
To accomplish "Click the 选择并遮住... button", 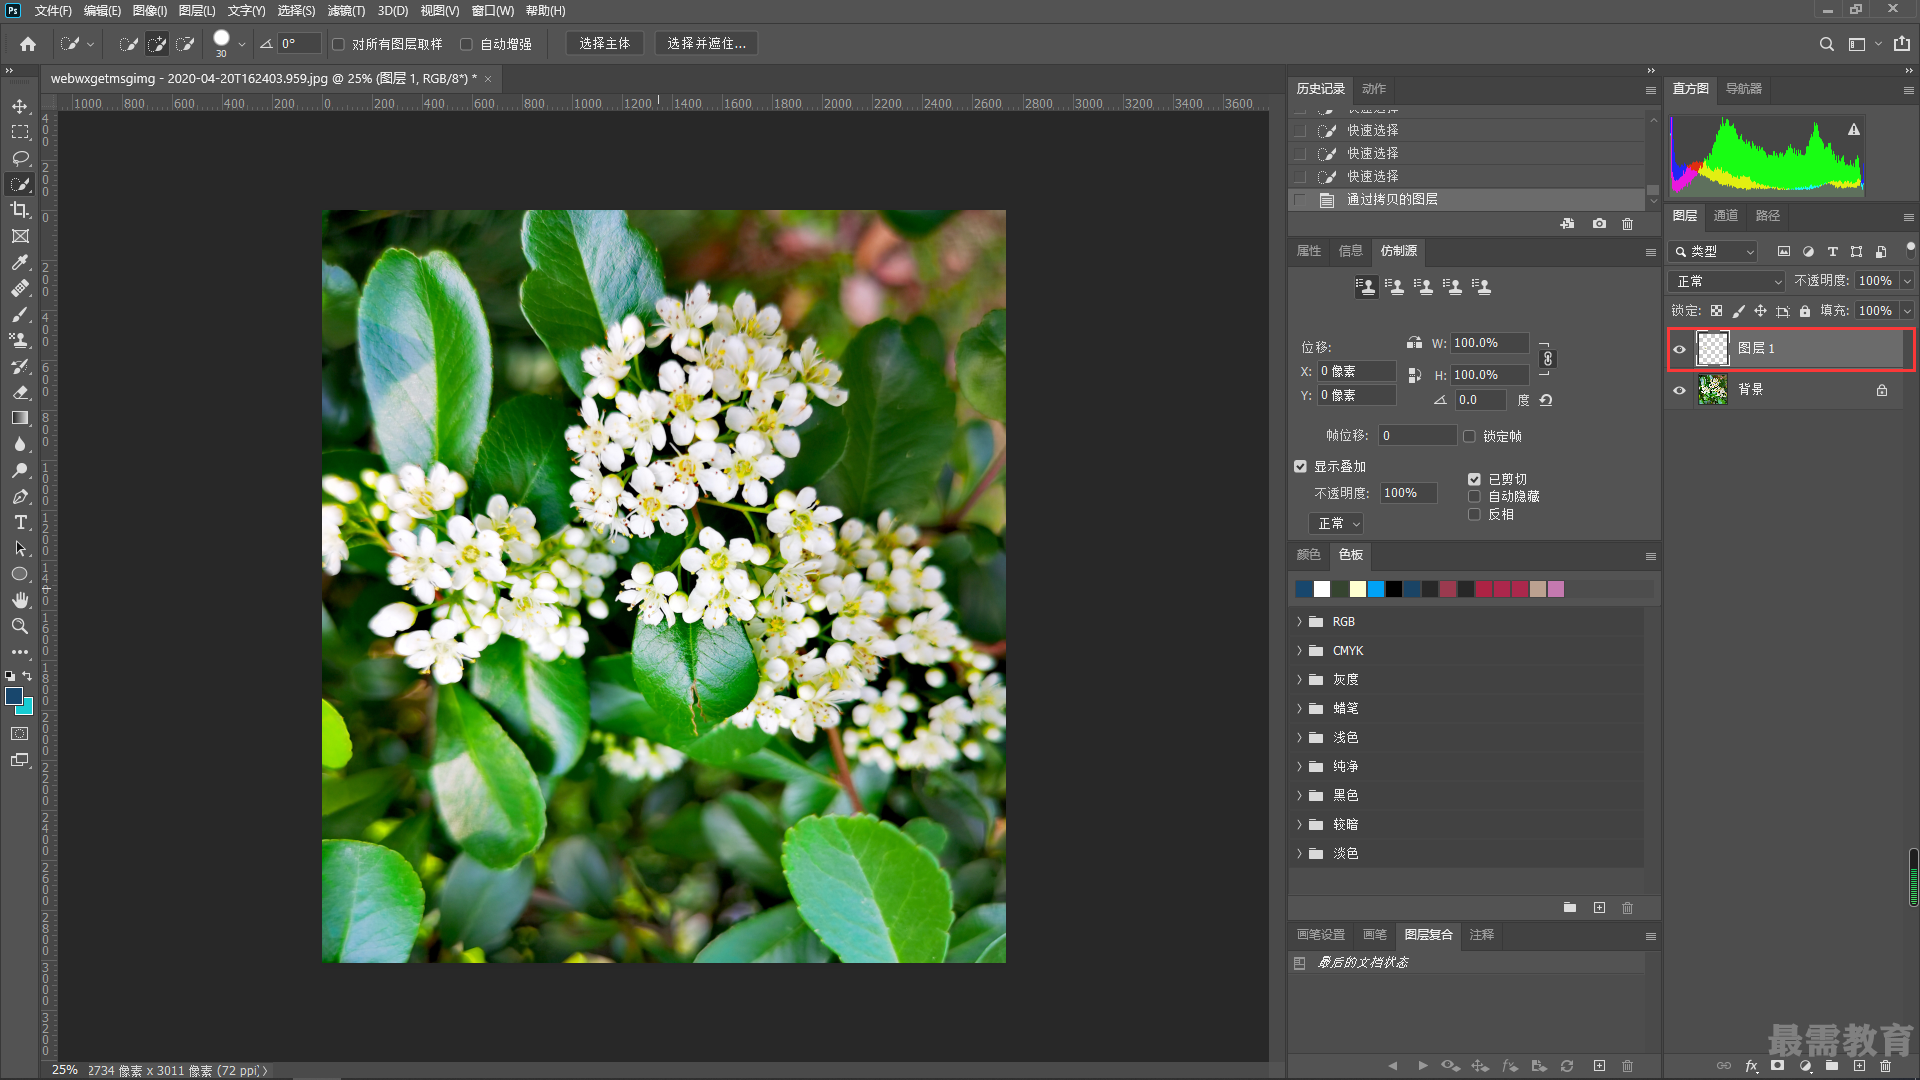I will point(706,44).
